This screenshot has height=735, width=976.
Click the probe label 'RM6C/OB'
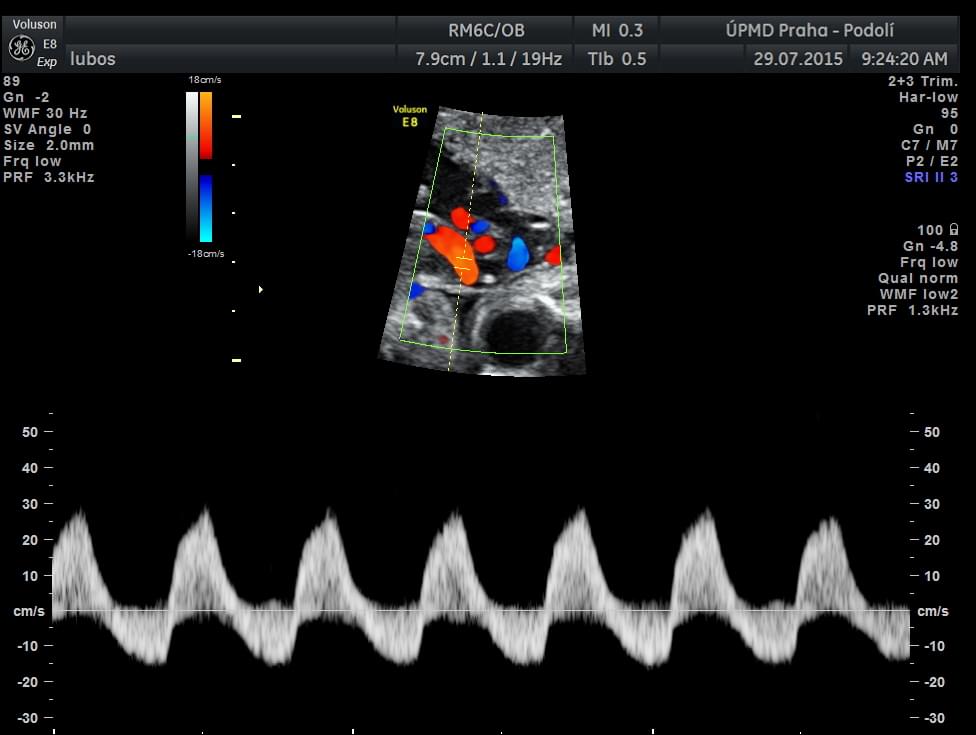[x=486, y=30]
